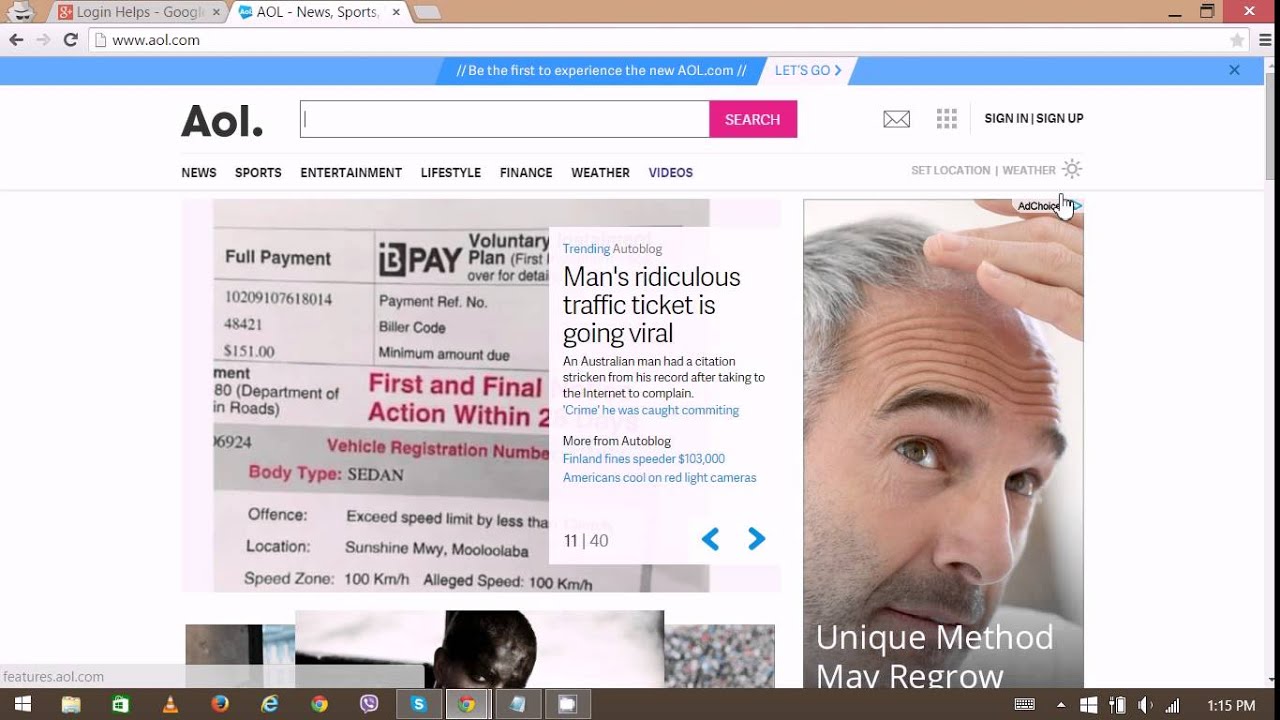Dismiss the blue AOL.com banner with X
The height and width of the screenshot is (720, 1280).
[1234, 70]
